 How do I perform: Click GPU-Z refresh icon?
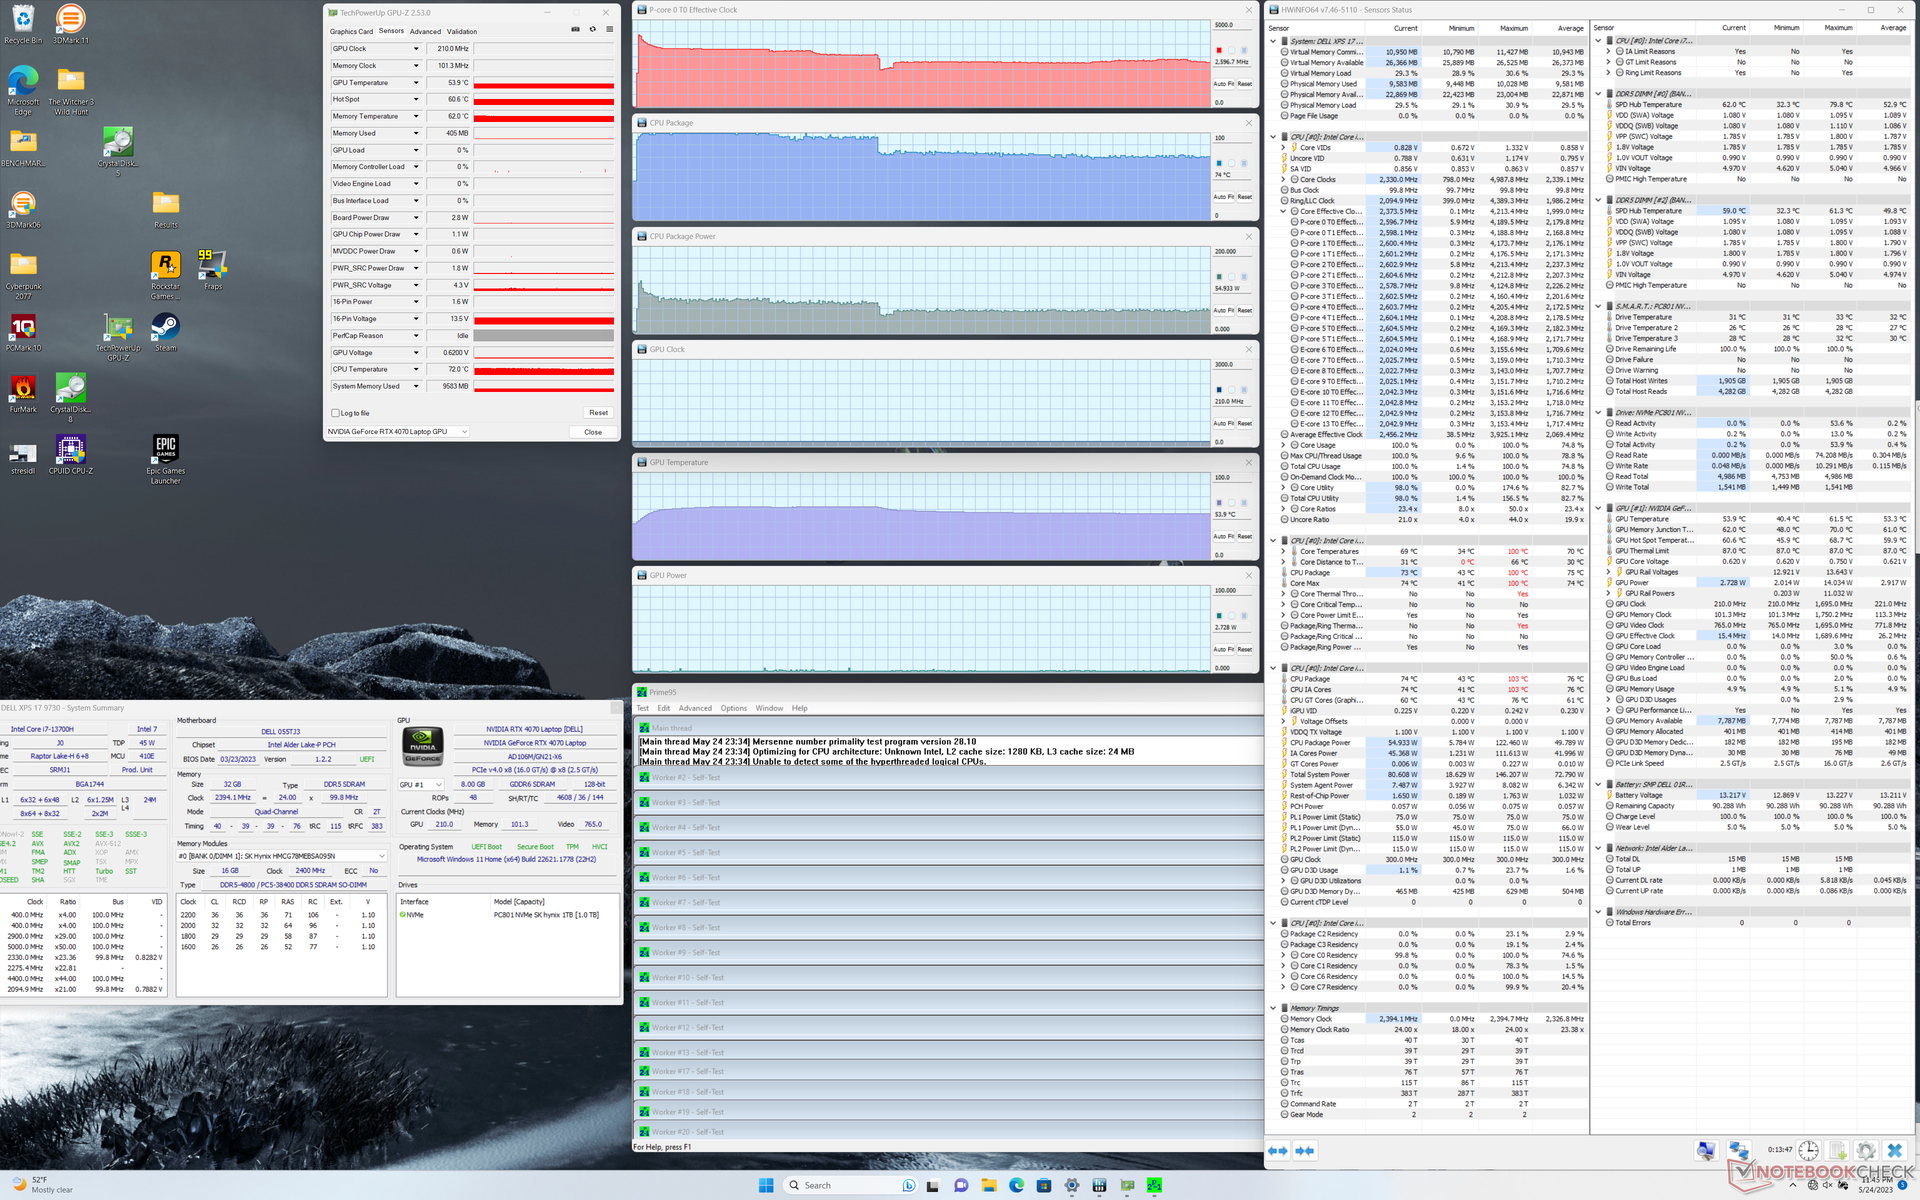point(592,29)
